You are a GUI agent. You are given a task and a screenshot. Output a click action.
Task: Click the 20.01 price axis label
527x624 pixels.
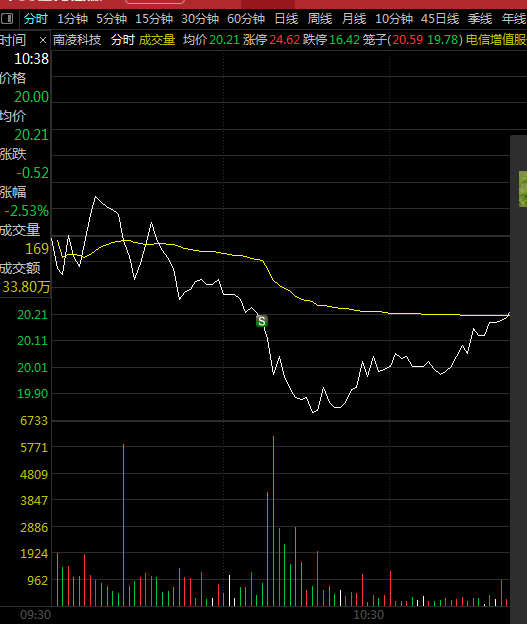(32, 367)
